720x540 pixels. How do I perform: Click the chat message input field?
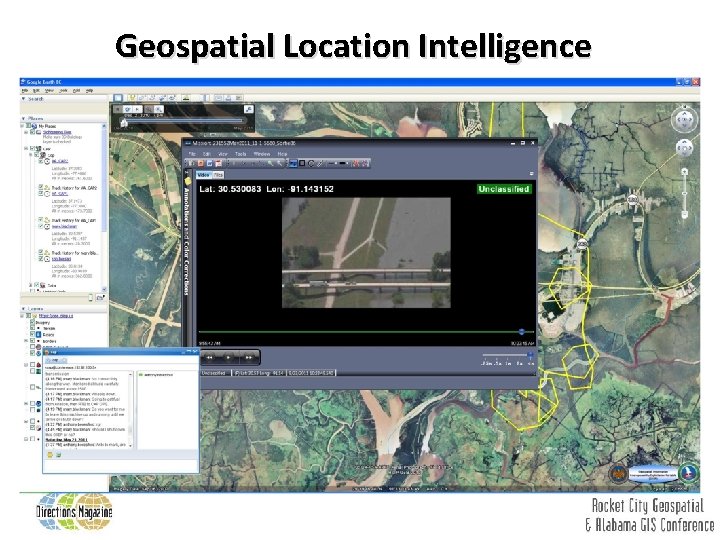121,466
